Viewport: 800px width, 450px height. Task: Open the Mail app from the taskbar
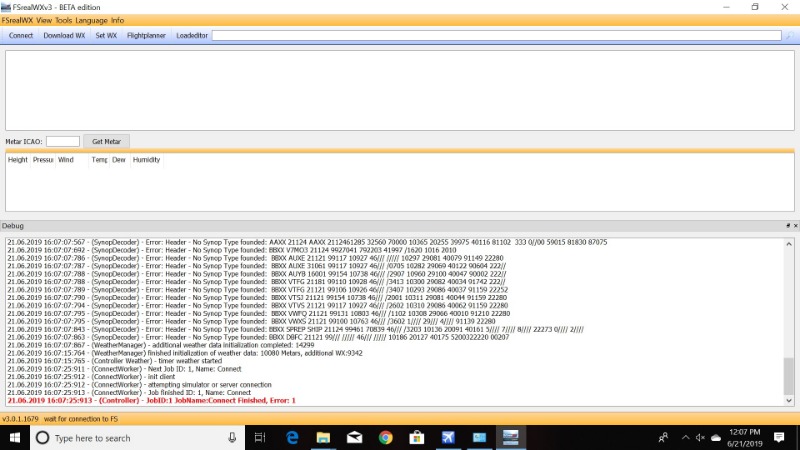[355, 438]
